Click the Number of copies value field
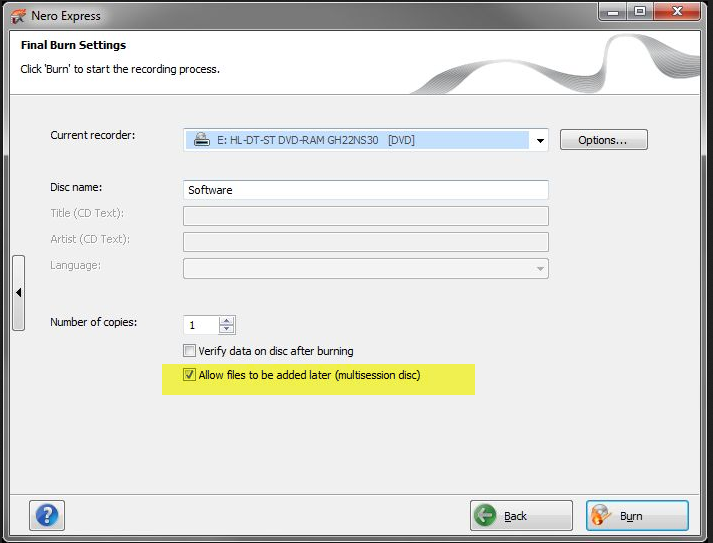The height and width of the screenshot is (543, 713). tap(201, 325)
